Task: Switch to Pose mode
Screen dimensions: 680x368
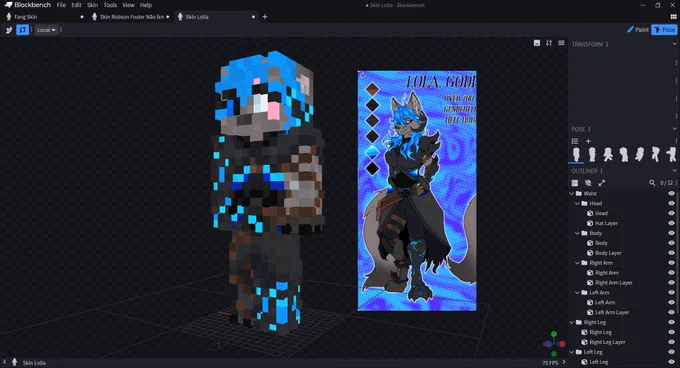Action: point(664,29)
